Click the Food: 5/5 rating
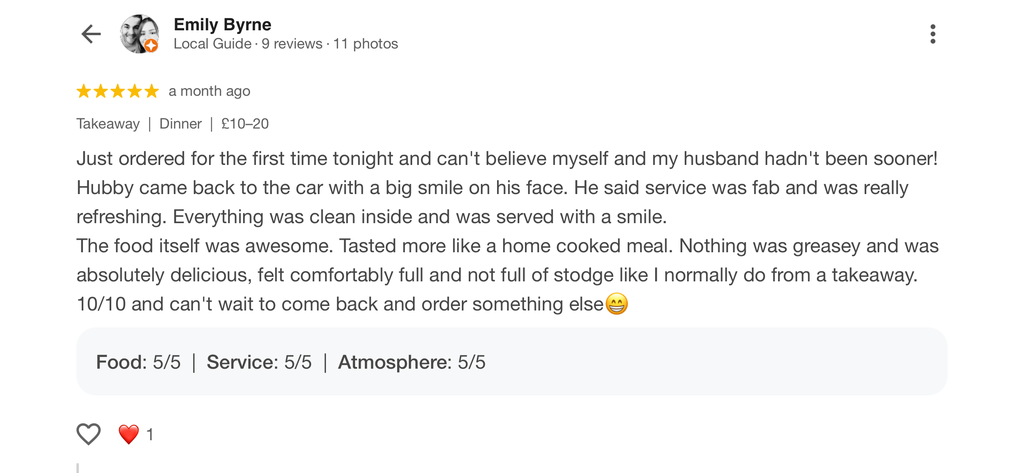Image resolution: width=1024 pixels, height=473 pixels. tap(138, 362)
